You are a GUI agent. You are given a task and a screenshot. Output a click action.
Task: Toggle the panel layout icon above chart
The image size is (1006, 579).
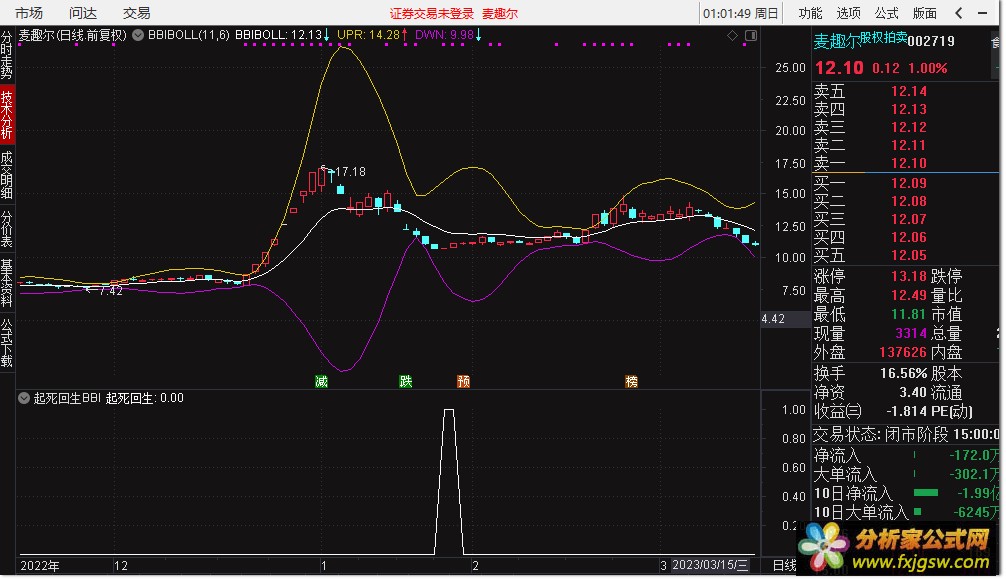click(x=751, y=35)
